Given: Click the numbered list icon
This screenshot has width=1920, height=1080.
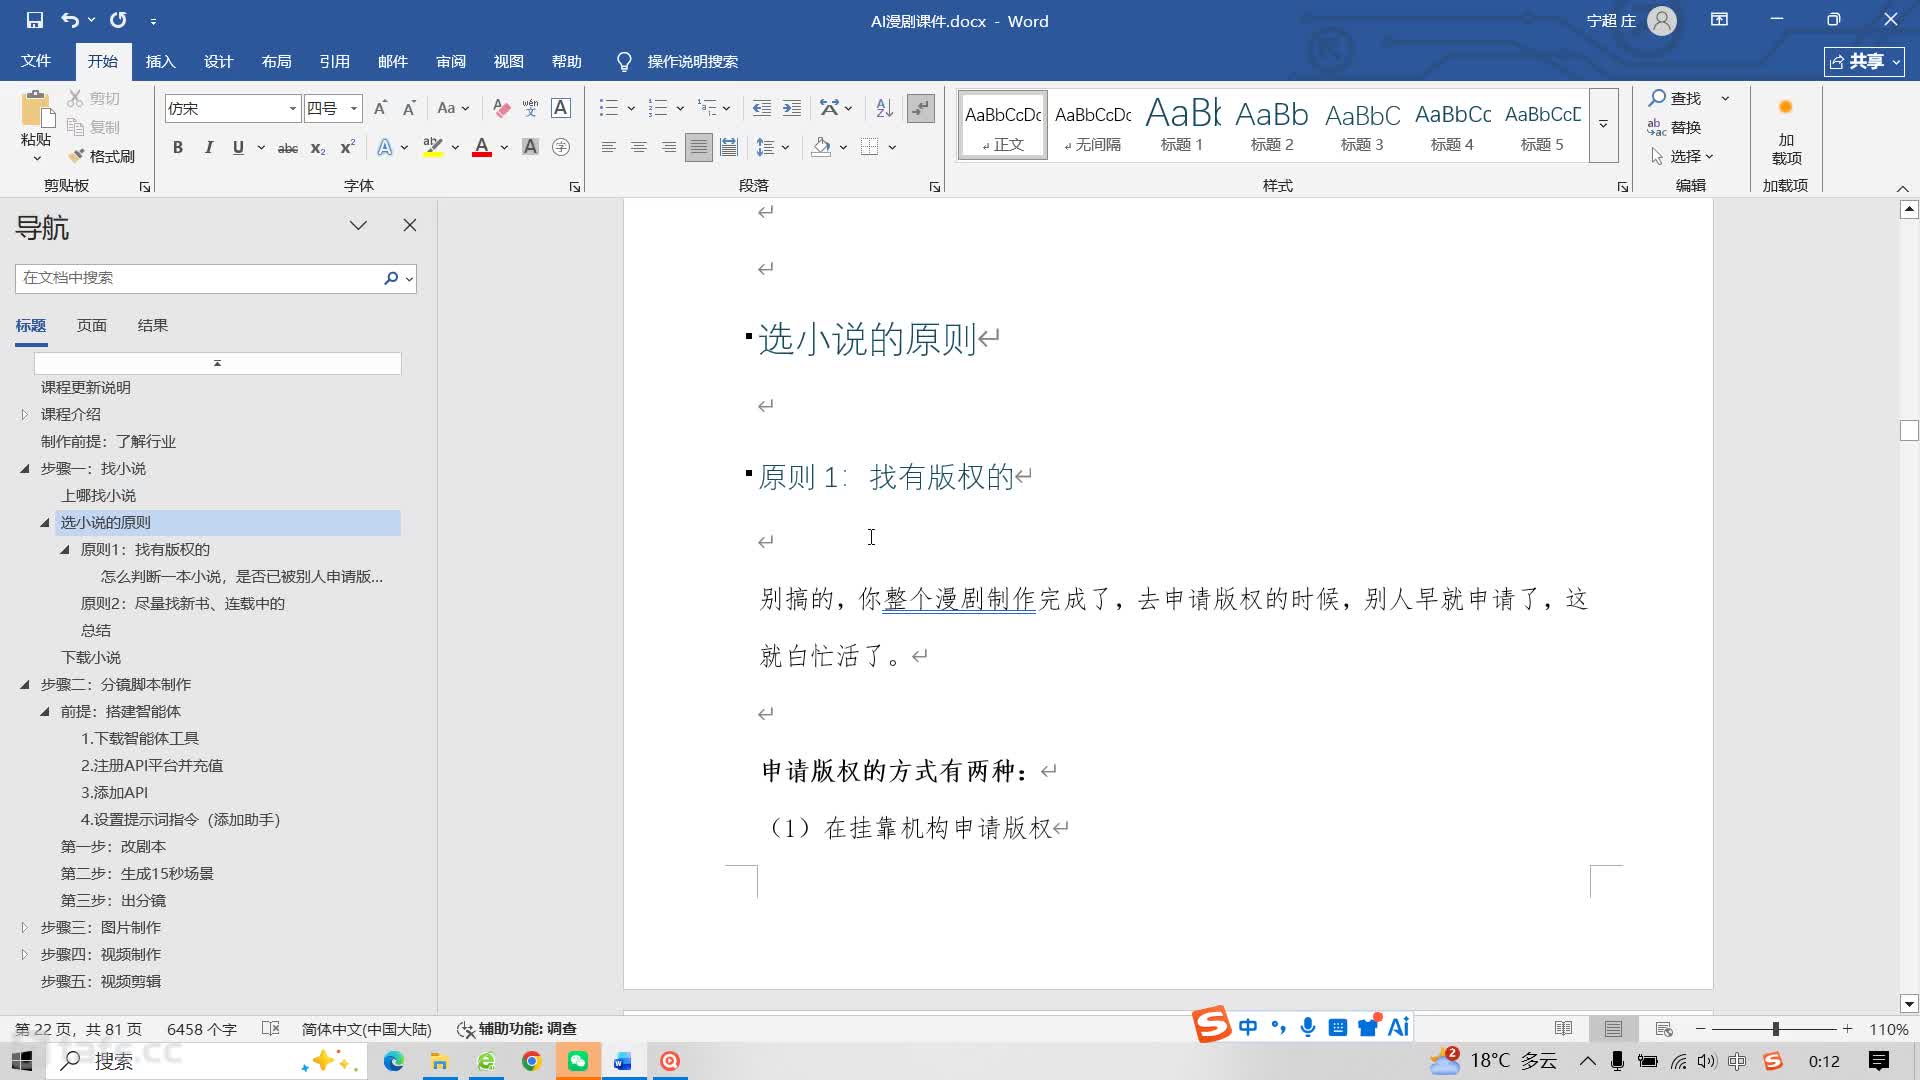Looking at the screenshot, I should pos(657,108).
